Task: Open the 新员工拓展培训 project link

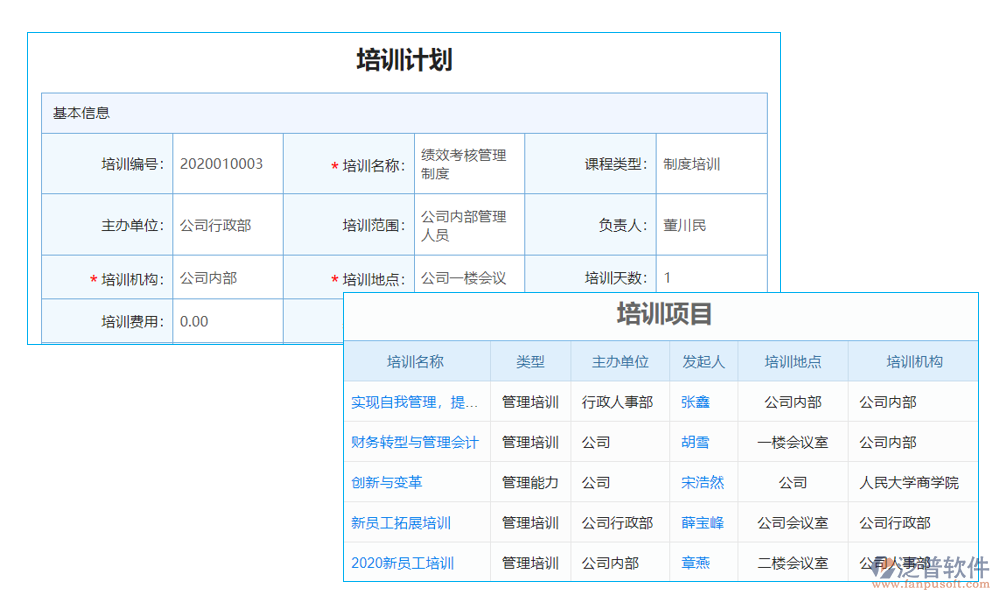Action: pyautogui.click(x=402, y=522)
